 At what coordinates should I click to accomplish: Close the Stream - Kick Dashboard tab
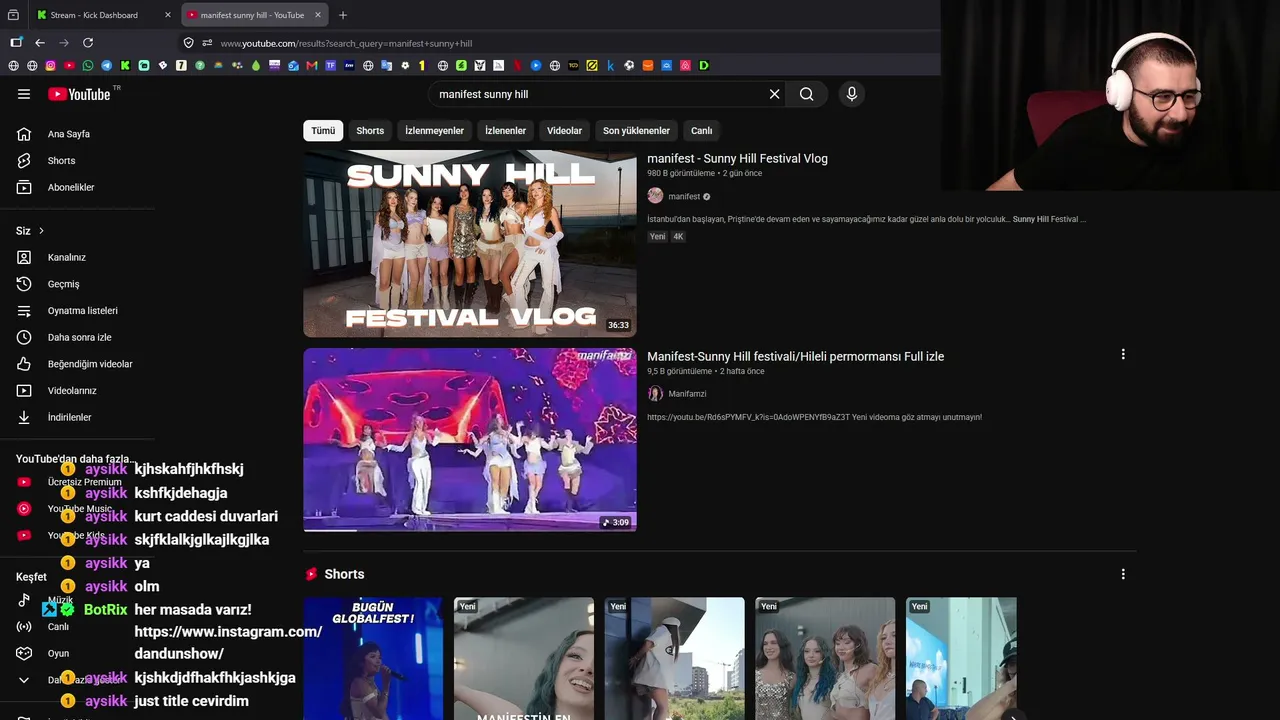point(167,15)
